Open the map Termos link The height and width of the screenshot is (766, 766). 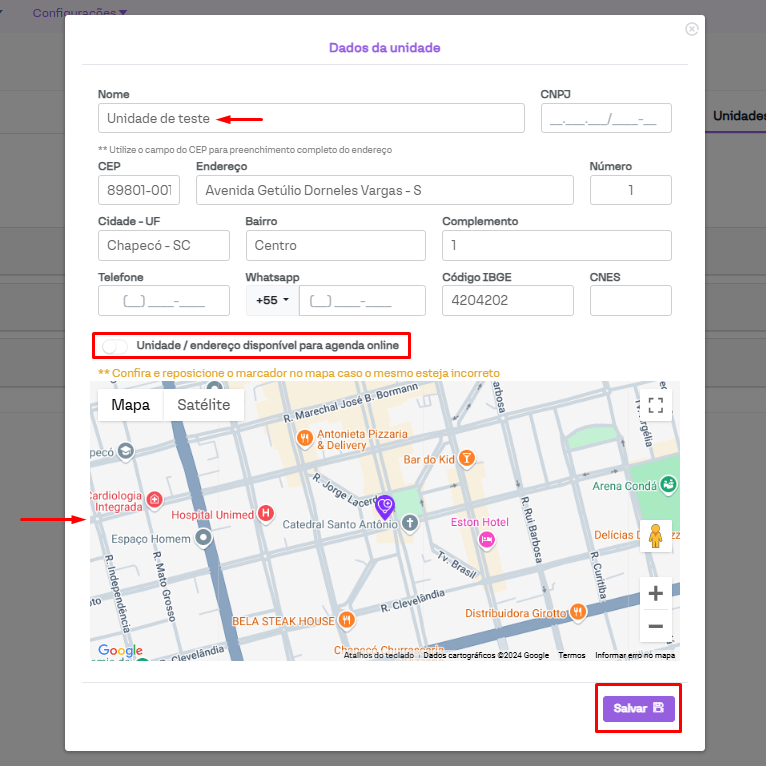coord(572,656)
